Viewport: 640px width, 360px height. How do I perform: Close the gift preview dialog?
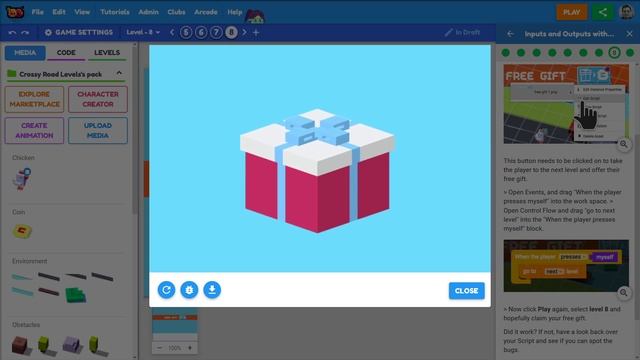[467, 291]
